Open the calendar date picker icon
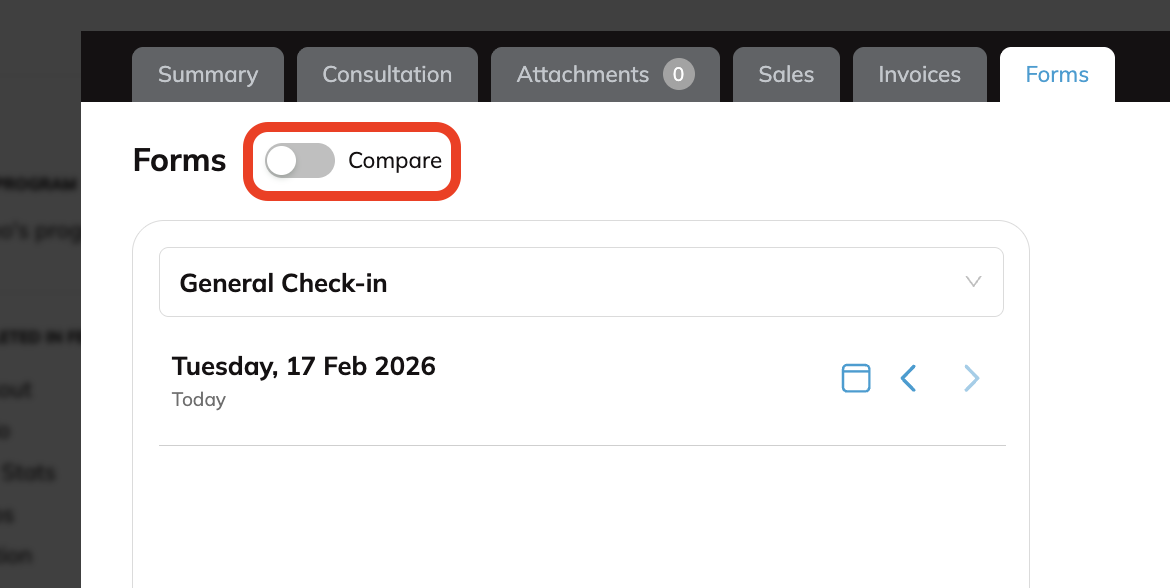This screenshot has width=1170, height=588. click(856, 378)
